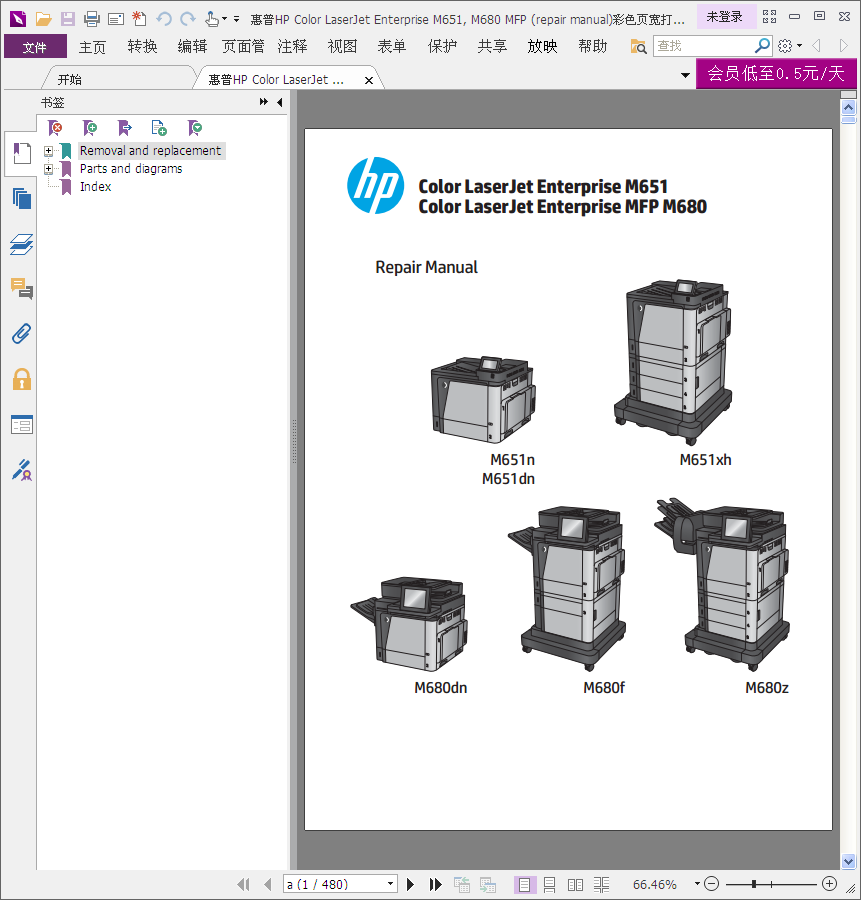Enable single page view mode
Viewport: 861px width, 900px height.
(525, 885)
